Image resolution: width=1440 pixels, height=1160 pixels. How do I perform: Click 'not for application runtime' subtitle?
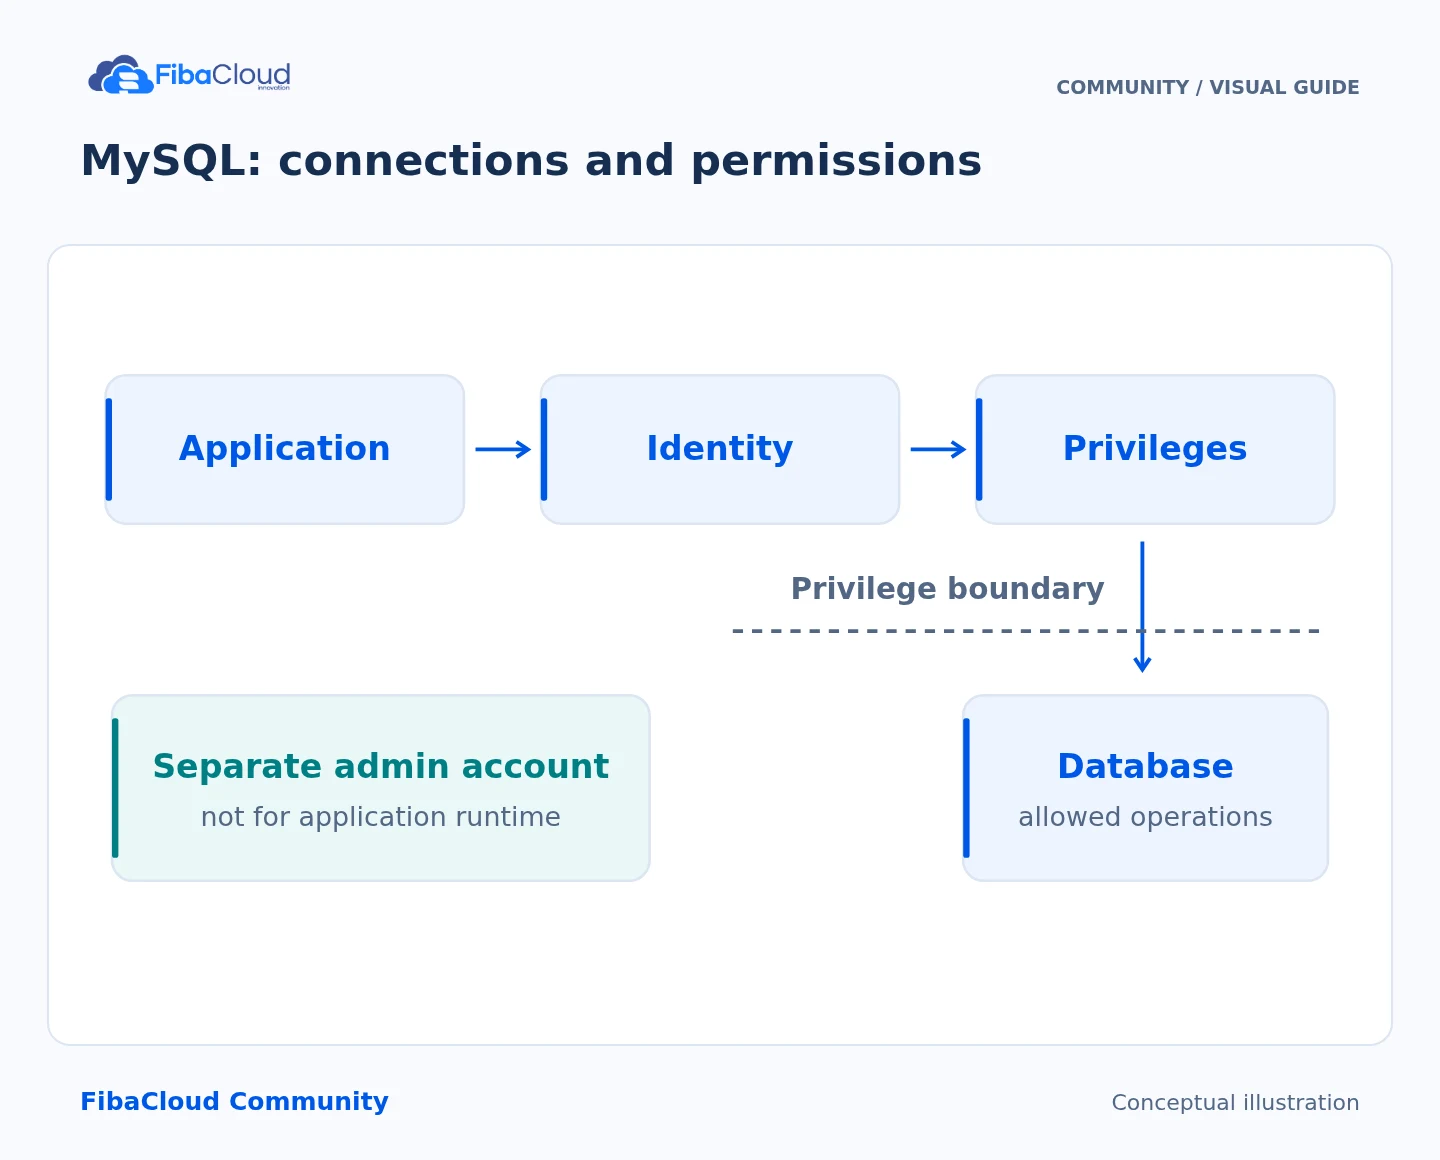click(x=381, y=817)
